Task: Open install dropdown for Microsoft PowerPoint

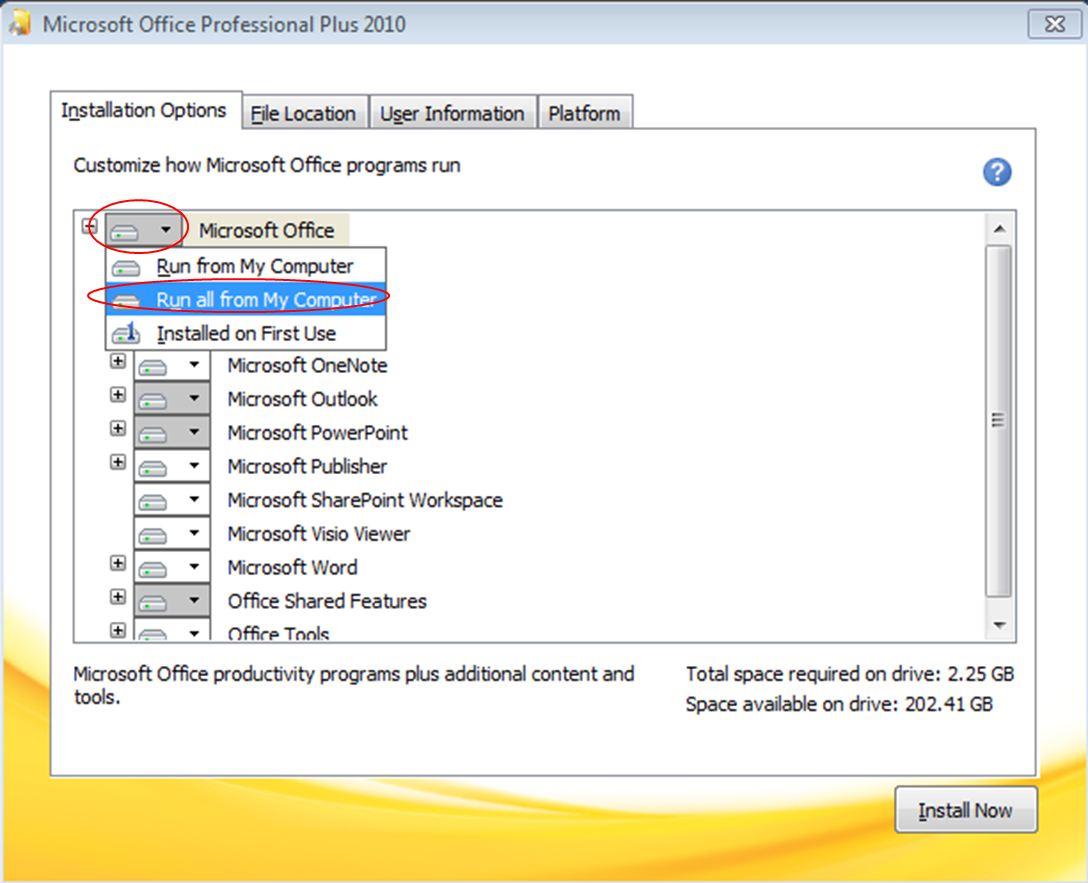Action: [172, 432]
